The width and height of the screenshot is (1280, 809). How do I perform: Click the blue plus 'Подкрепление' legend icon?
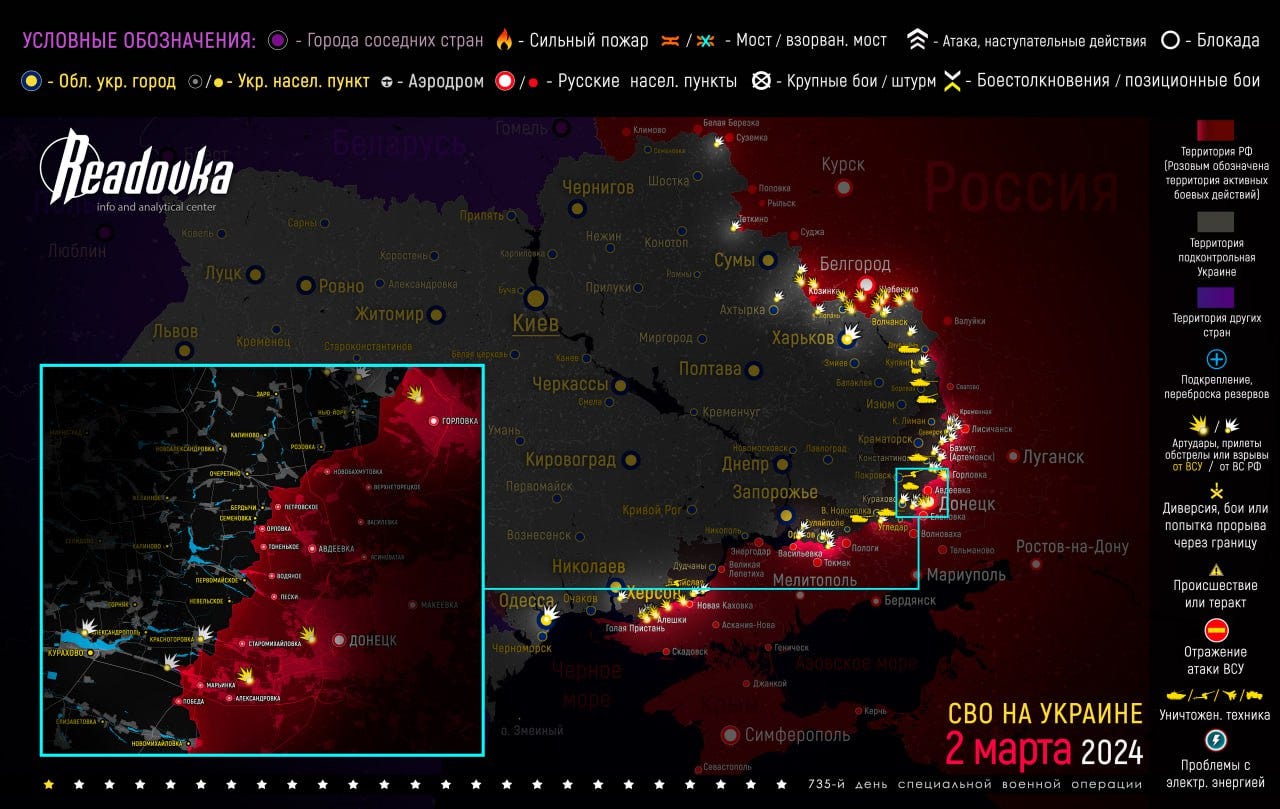tap(1216, 359)
